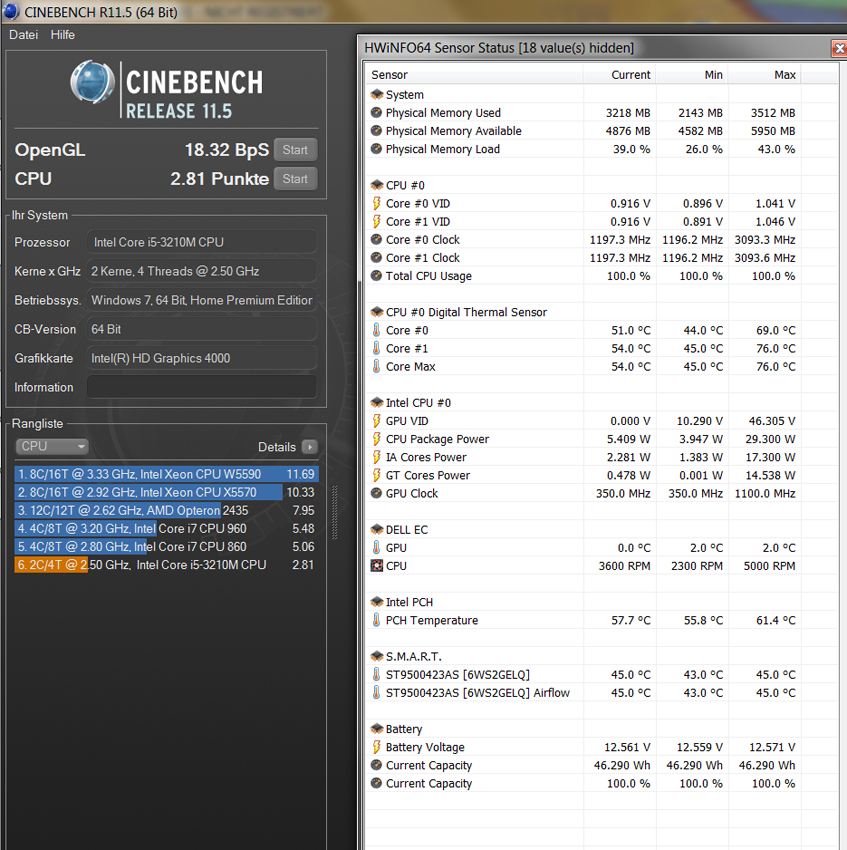
Task: Click the Physical Memory Used gauge icon
Action: pos(376,113)
